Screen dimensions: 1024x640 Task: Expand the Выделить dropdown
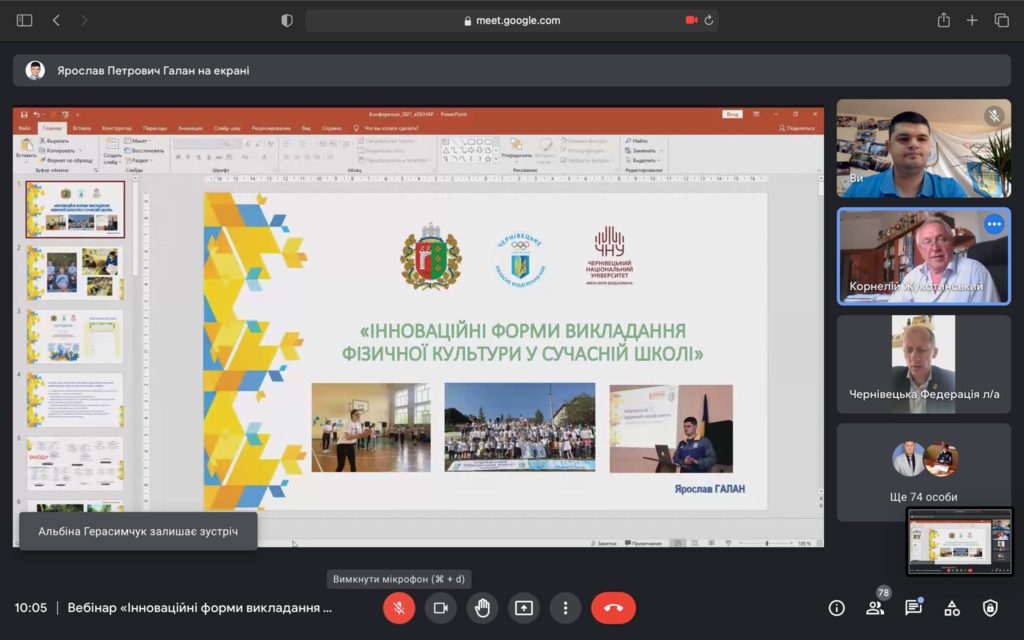pos(658,160)
